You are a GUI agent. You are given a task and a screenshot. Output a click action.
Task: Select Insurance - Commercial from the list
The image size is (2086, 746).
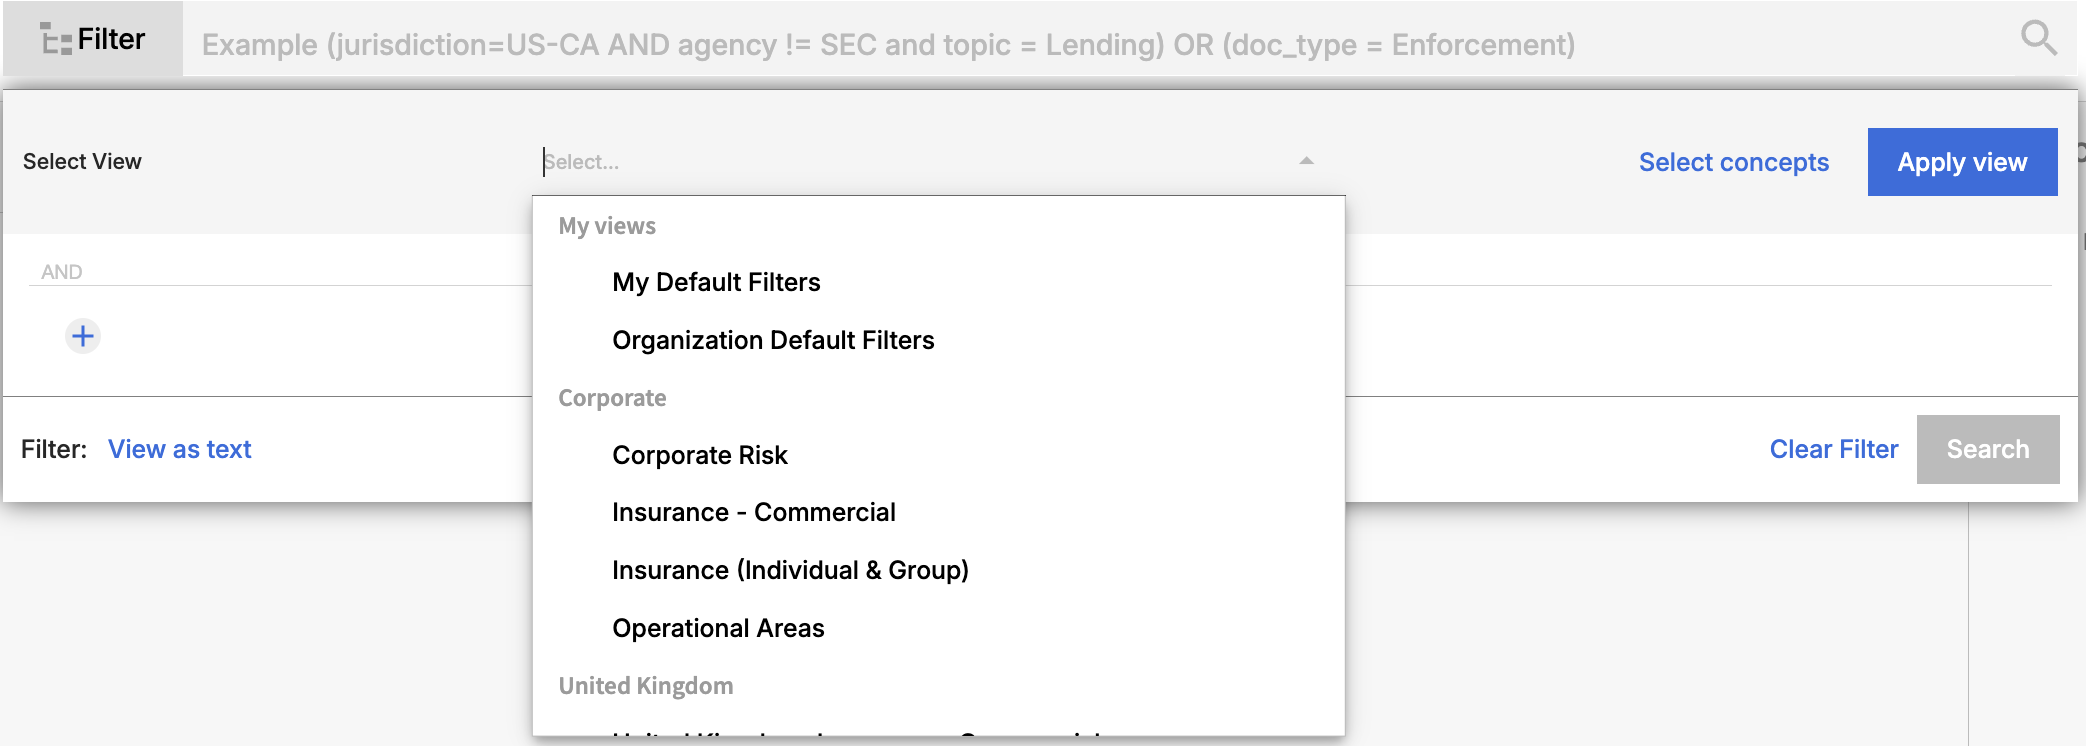point(754,513)
